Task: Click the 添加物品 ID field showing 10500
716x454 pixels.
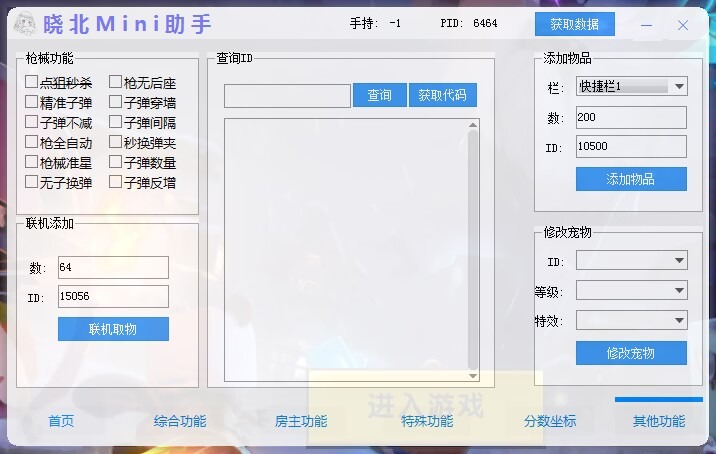Action: tap(631, 147)
